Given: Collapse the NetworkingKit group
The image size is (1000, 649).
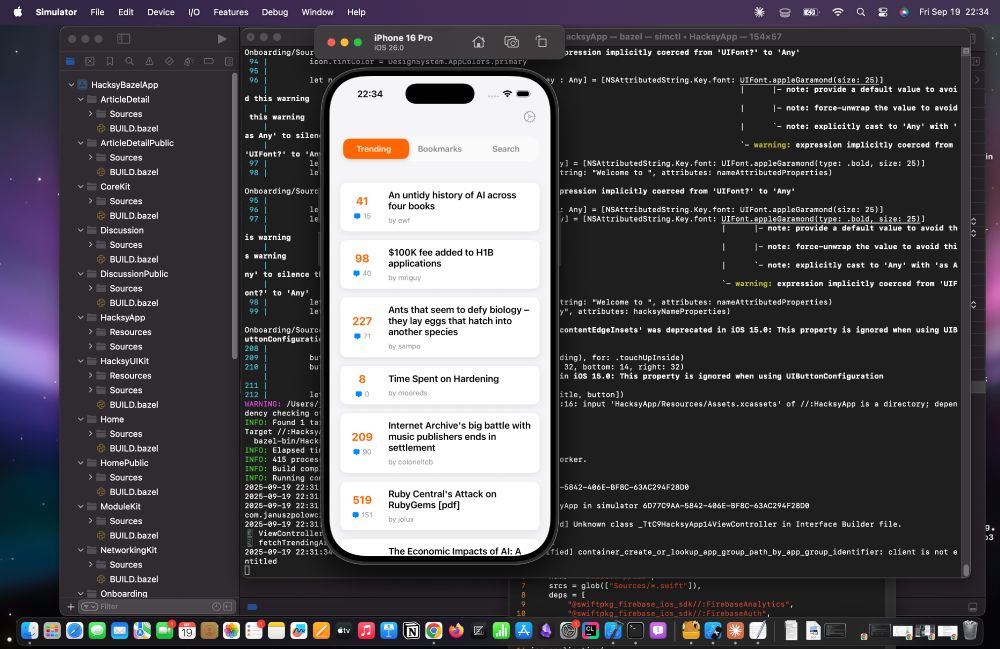Looking at the screenshot, I should 80,550.
